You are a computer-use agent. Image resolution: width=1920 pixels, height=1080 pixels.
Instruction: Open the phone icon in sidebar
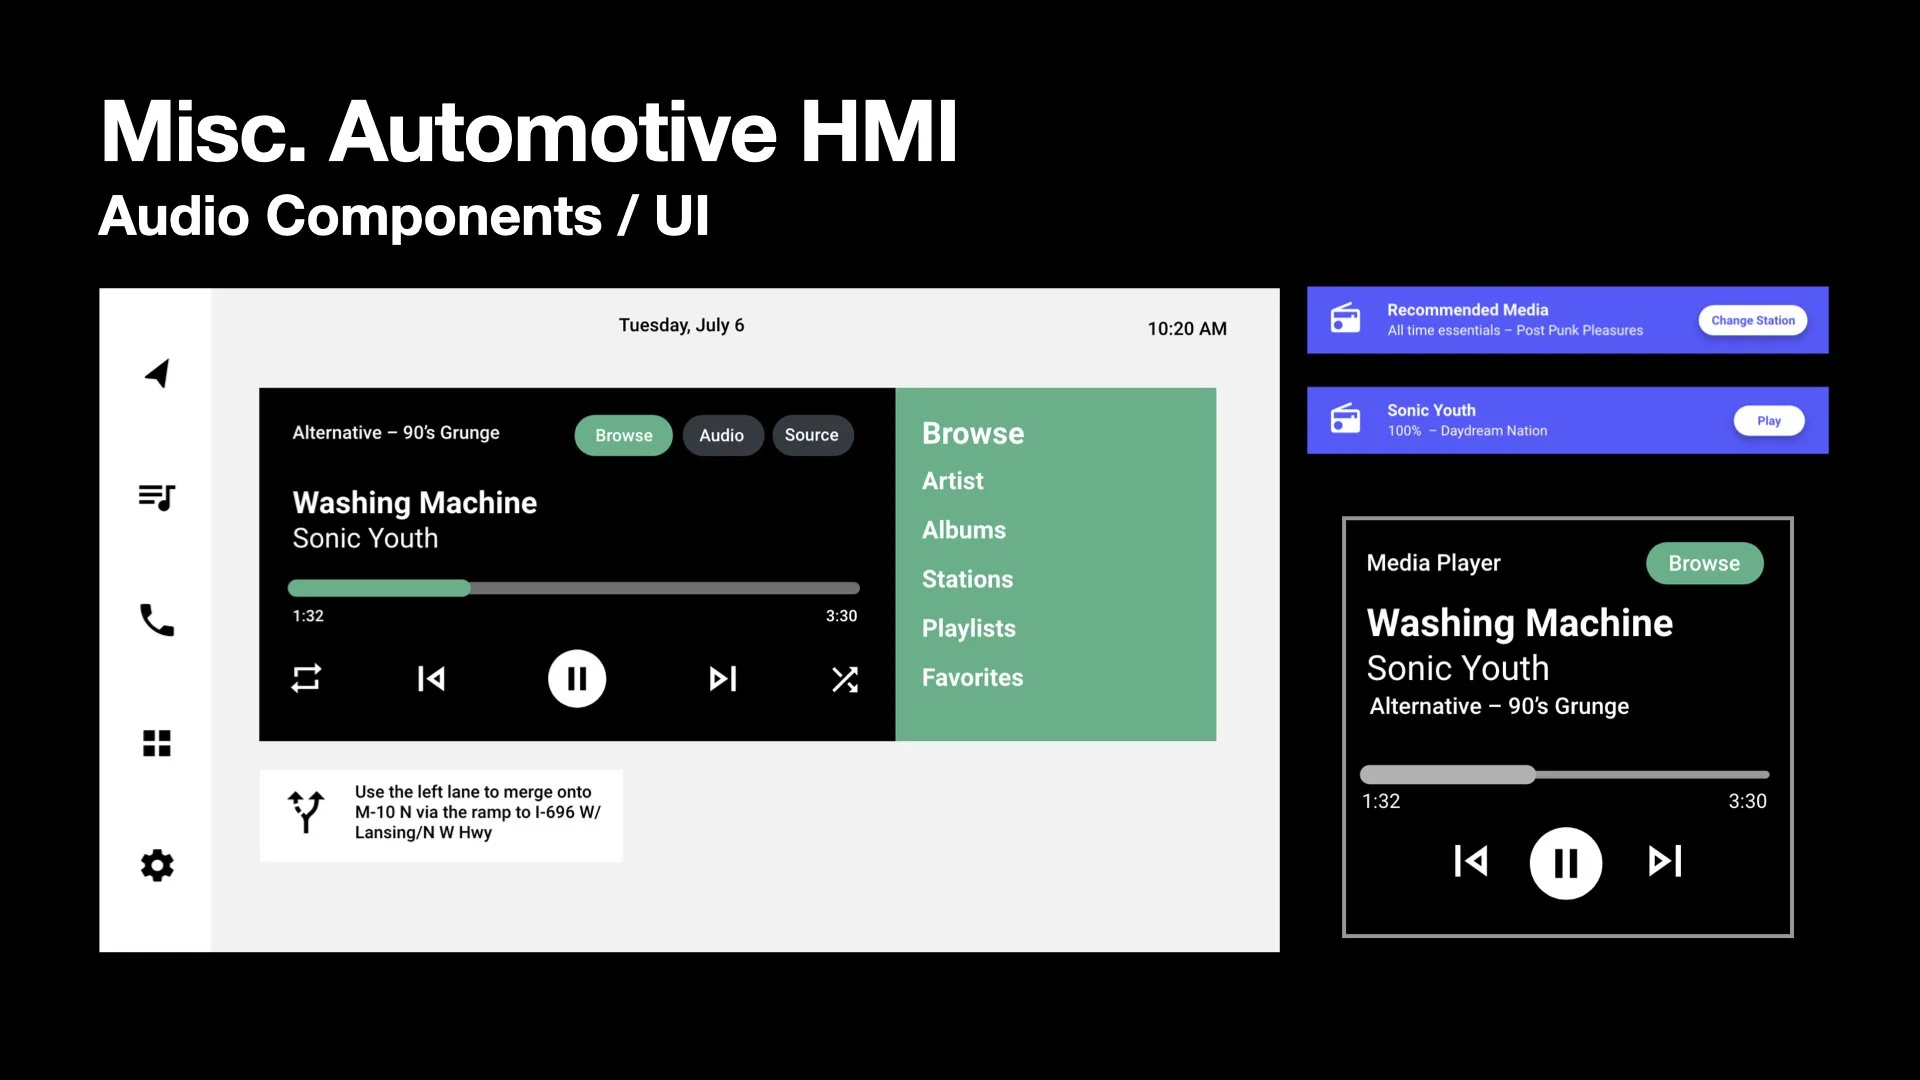[157, 620]
